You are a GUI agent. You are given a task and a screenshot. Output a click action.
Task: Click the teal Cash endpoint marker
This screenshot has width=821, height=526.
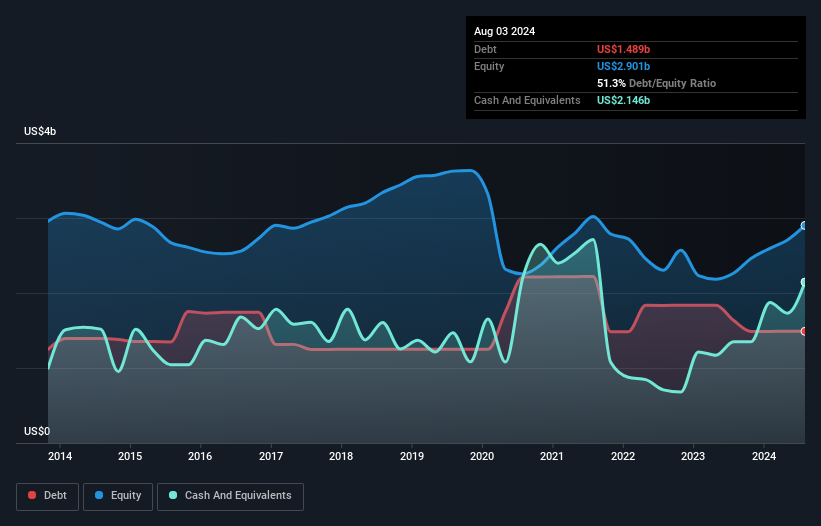(x=804, y=282)
